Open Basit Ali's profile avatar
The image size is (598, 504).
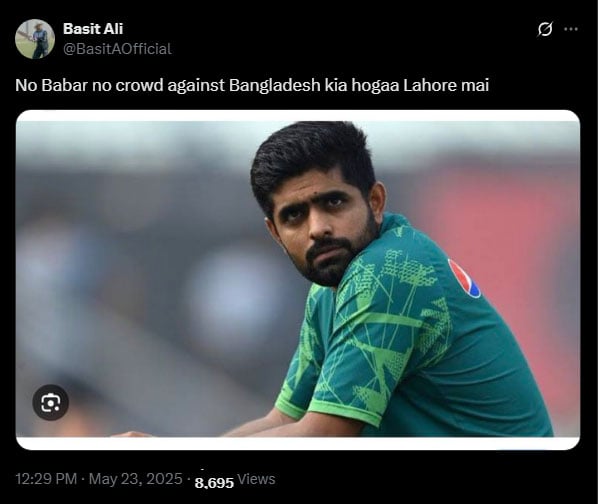pos(35,39)
